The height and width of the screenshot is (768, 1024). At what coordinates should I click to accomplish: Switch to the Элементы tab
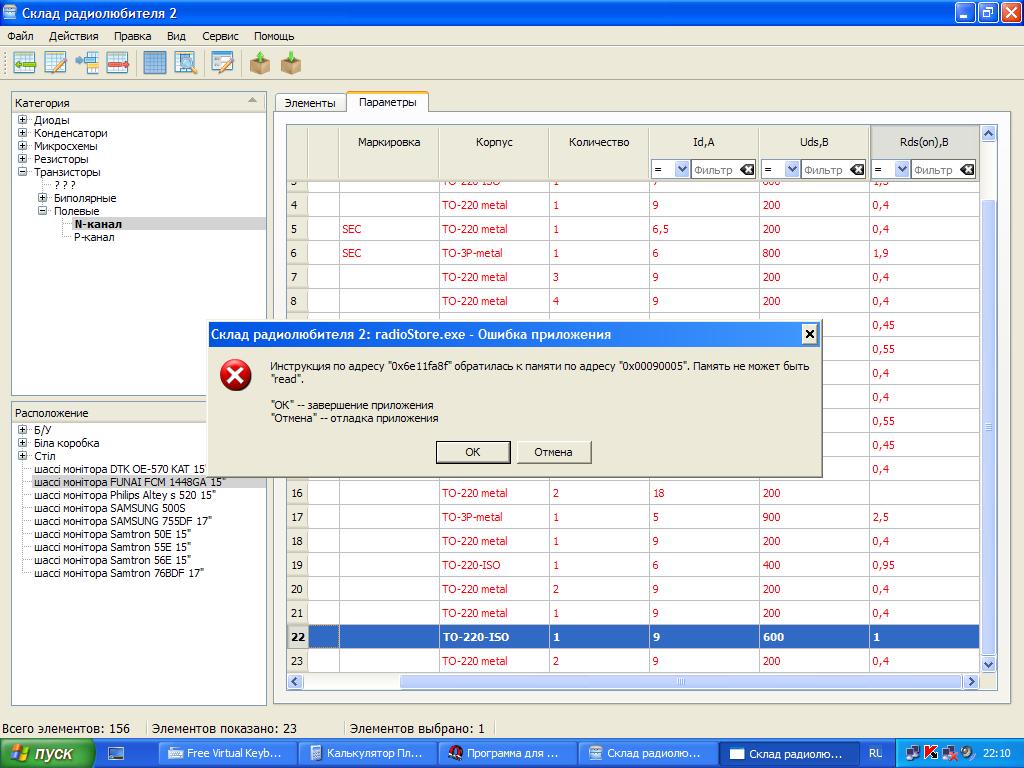310,103
